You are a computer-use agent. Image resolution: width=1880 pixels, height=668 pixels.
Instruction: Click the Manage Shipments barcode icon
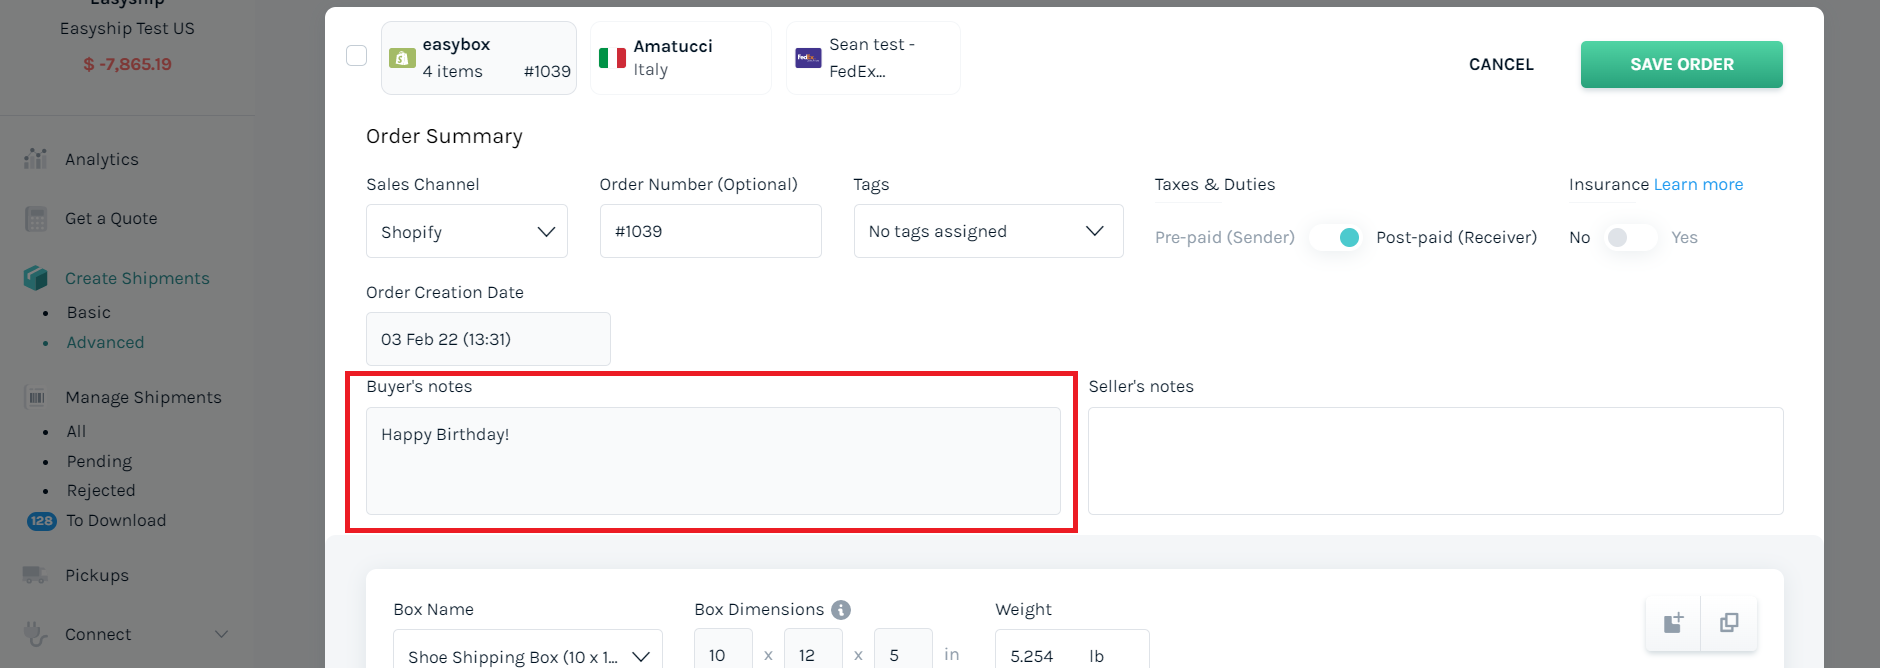pyautogui.click(x=36, y=397)
